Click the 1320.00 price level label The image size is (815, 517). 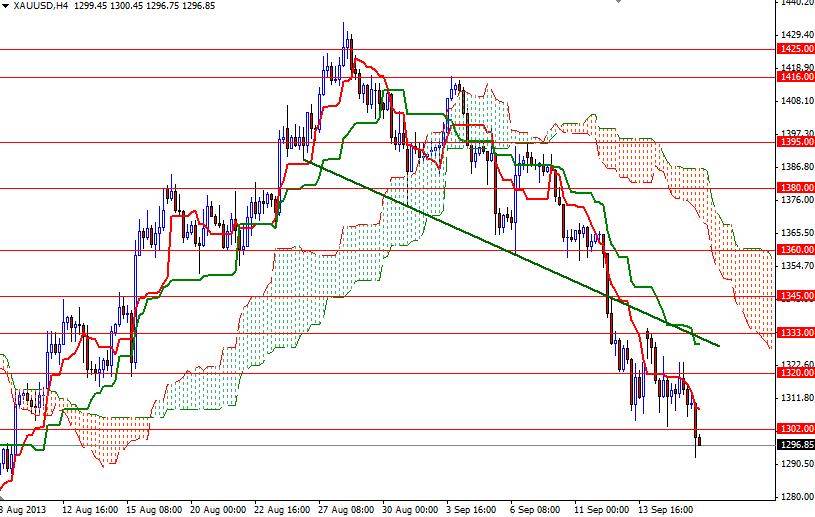(796, 373)
